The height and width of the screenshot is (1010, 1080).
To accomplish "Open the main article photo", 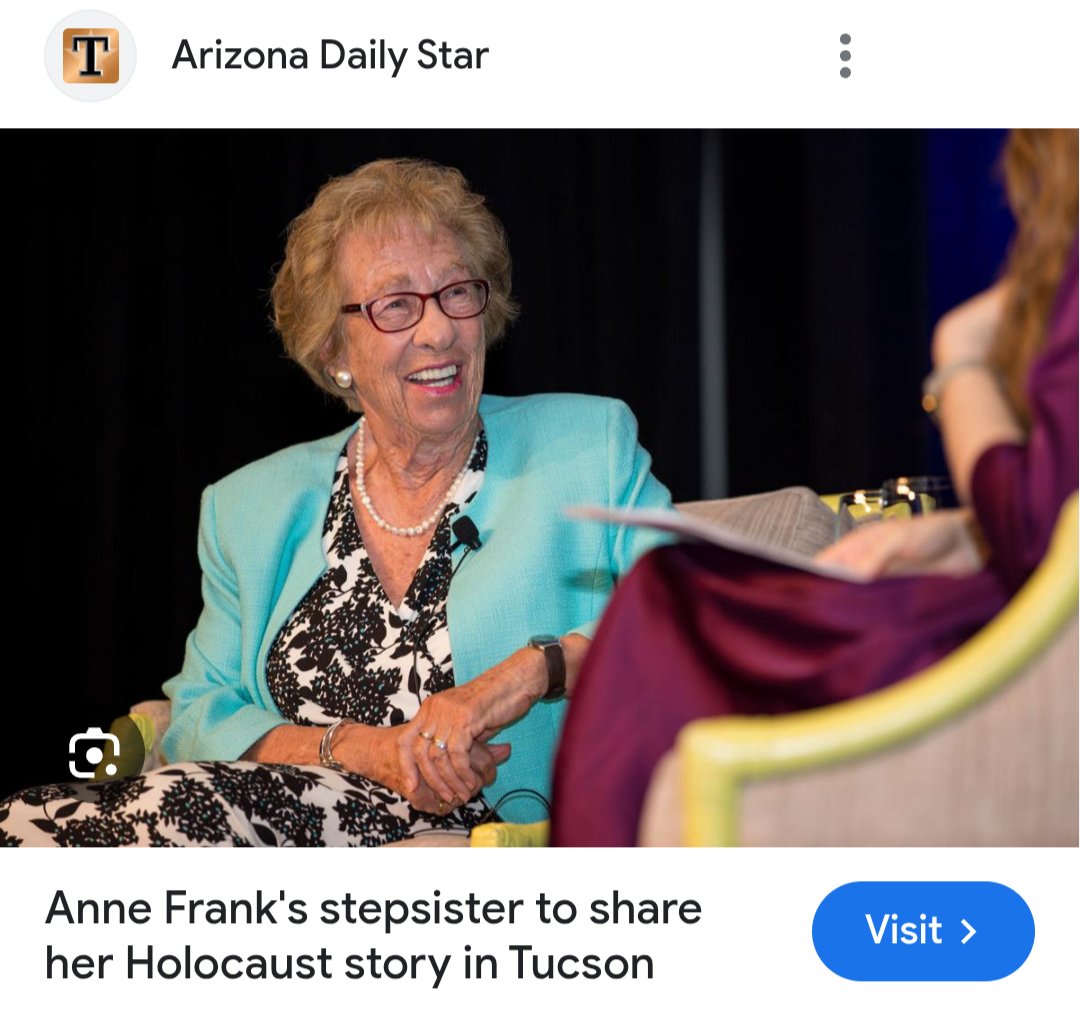I will [x=539, y=488].
